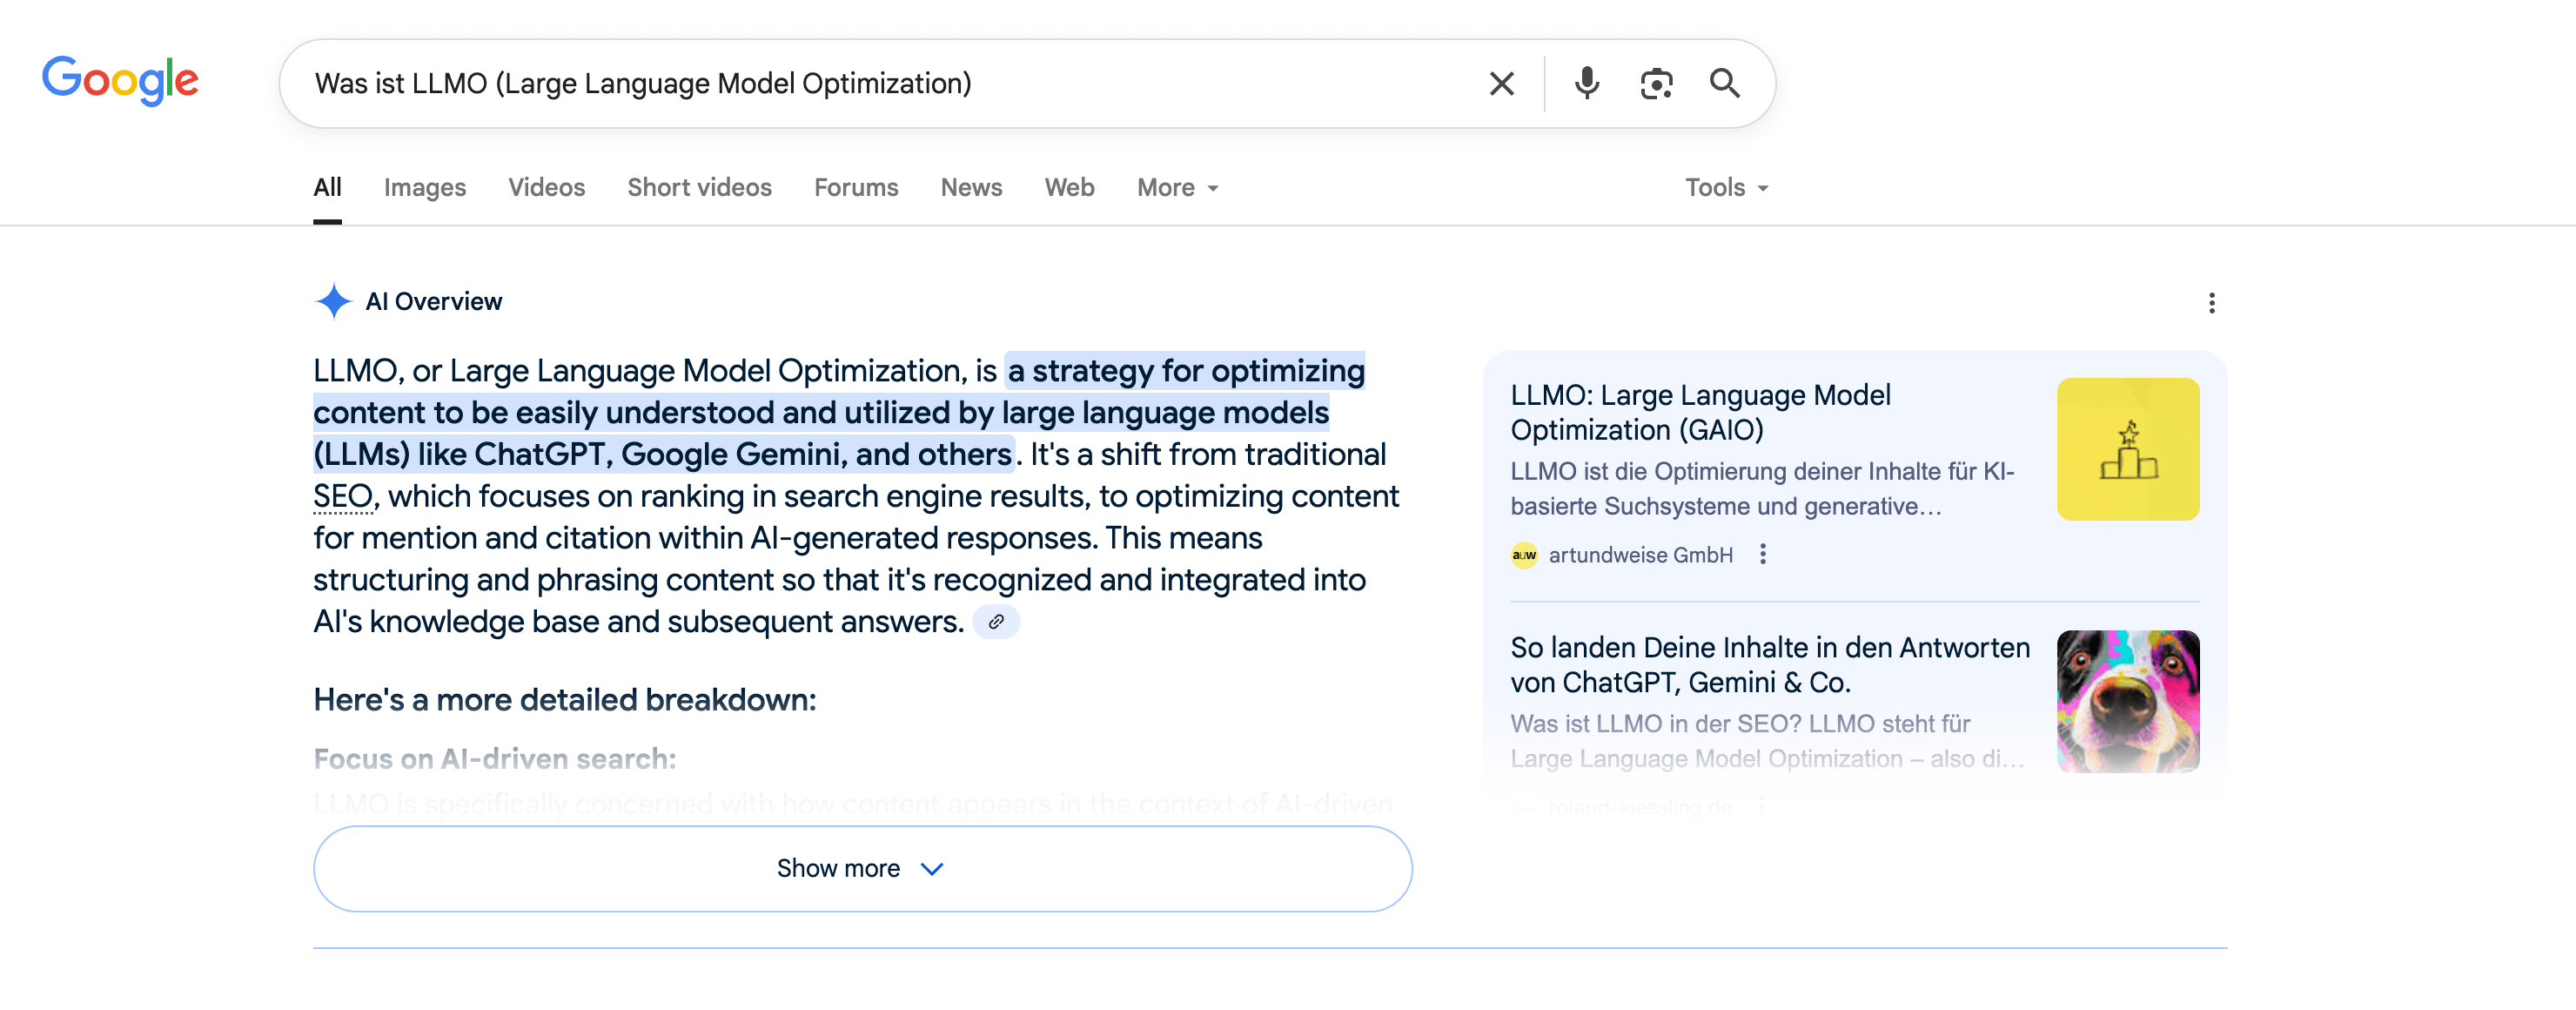Start voice search with the microphone icon
Viewport: 2576px width, 1010px height.
click(x=1586, y=84)
